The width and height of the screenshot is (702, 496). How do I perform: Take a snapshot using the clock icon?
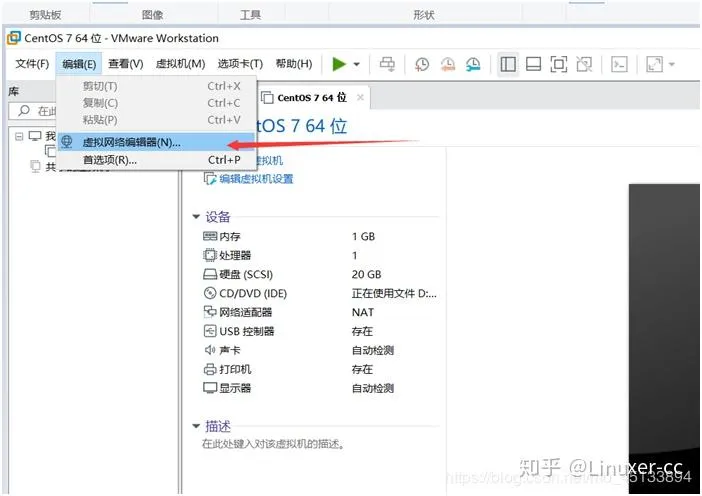[x=422, y=64]
